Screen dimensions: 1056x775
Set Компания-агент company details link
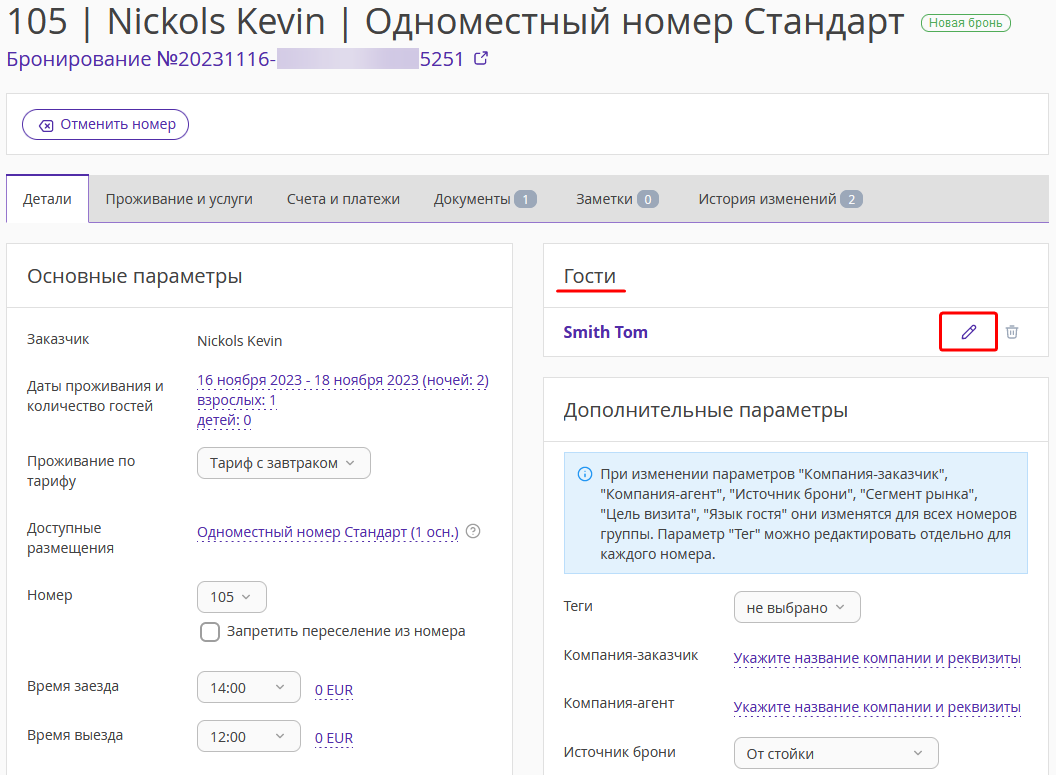(x=877, y=707)
